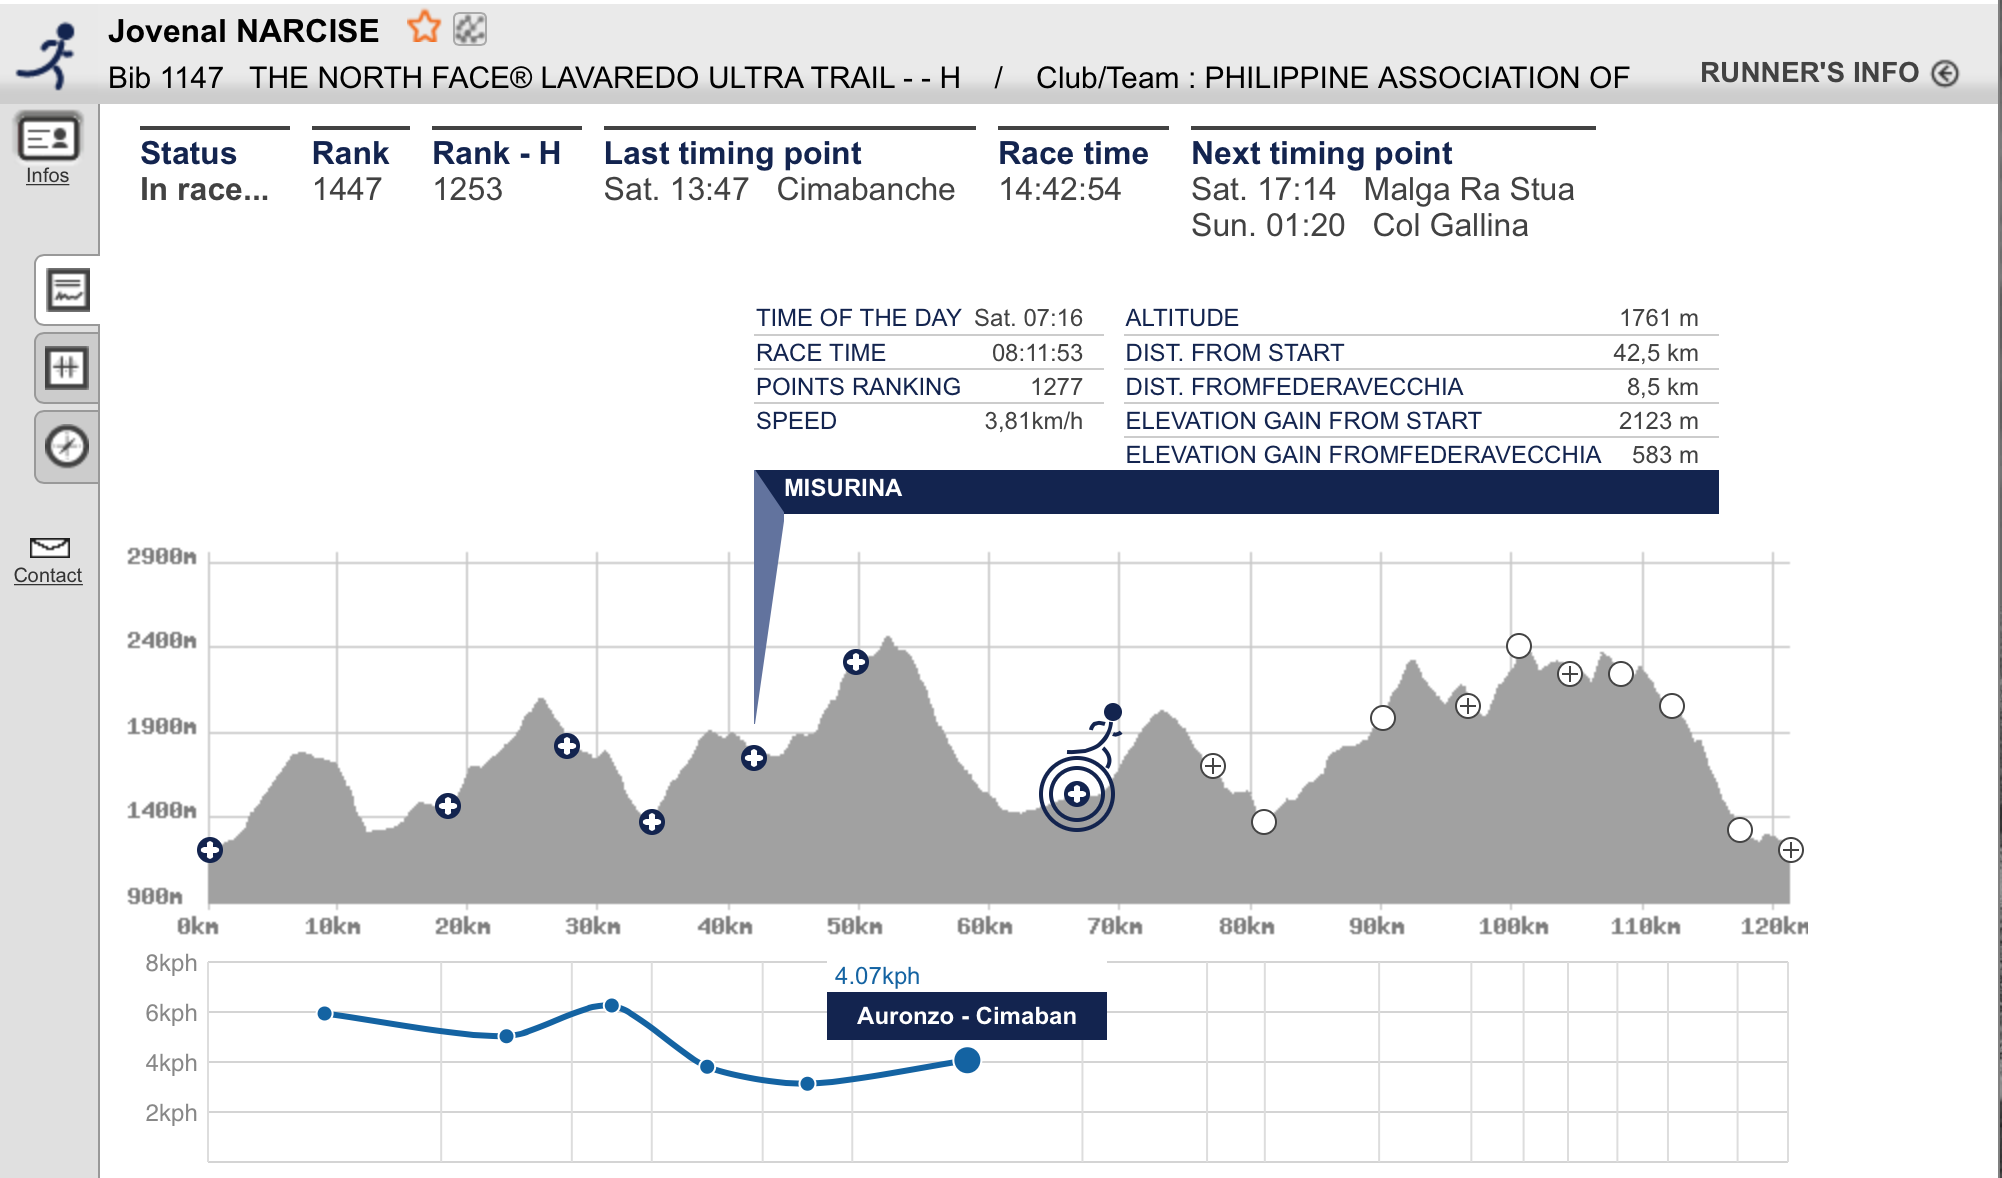
Task: Open the Infos card icon
Action: pyautogui.click(x=48, y=138)
